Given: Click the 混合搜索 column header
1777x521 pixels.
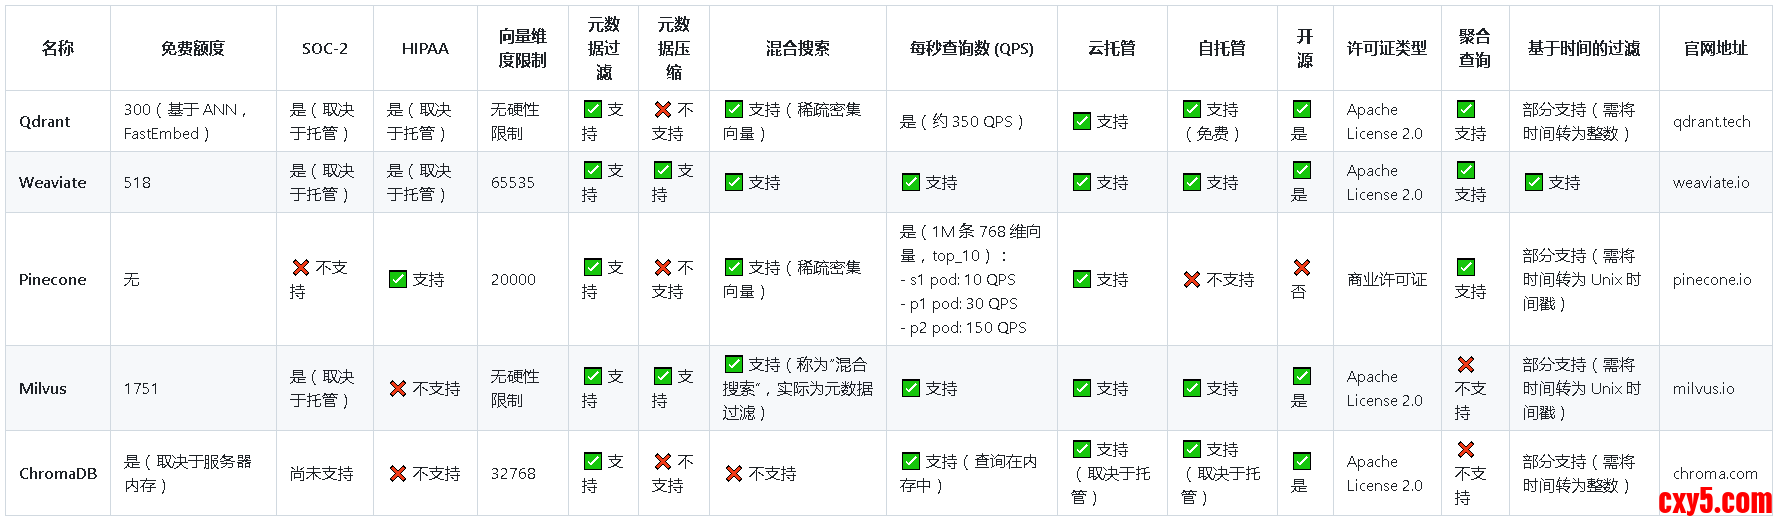Looking at the screenshot, I should click(x=797, y=48).
